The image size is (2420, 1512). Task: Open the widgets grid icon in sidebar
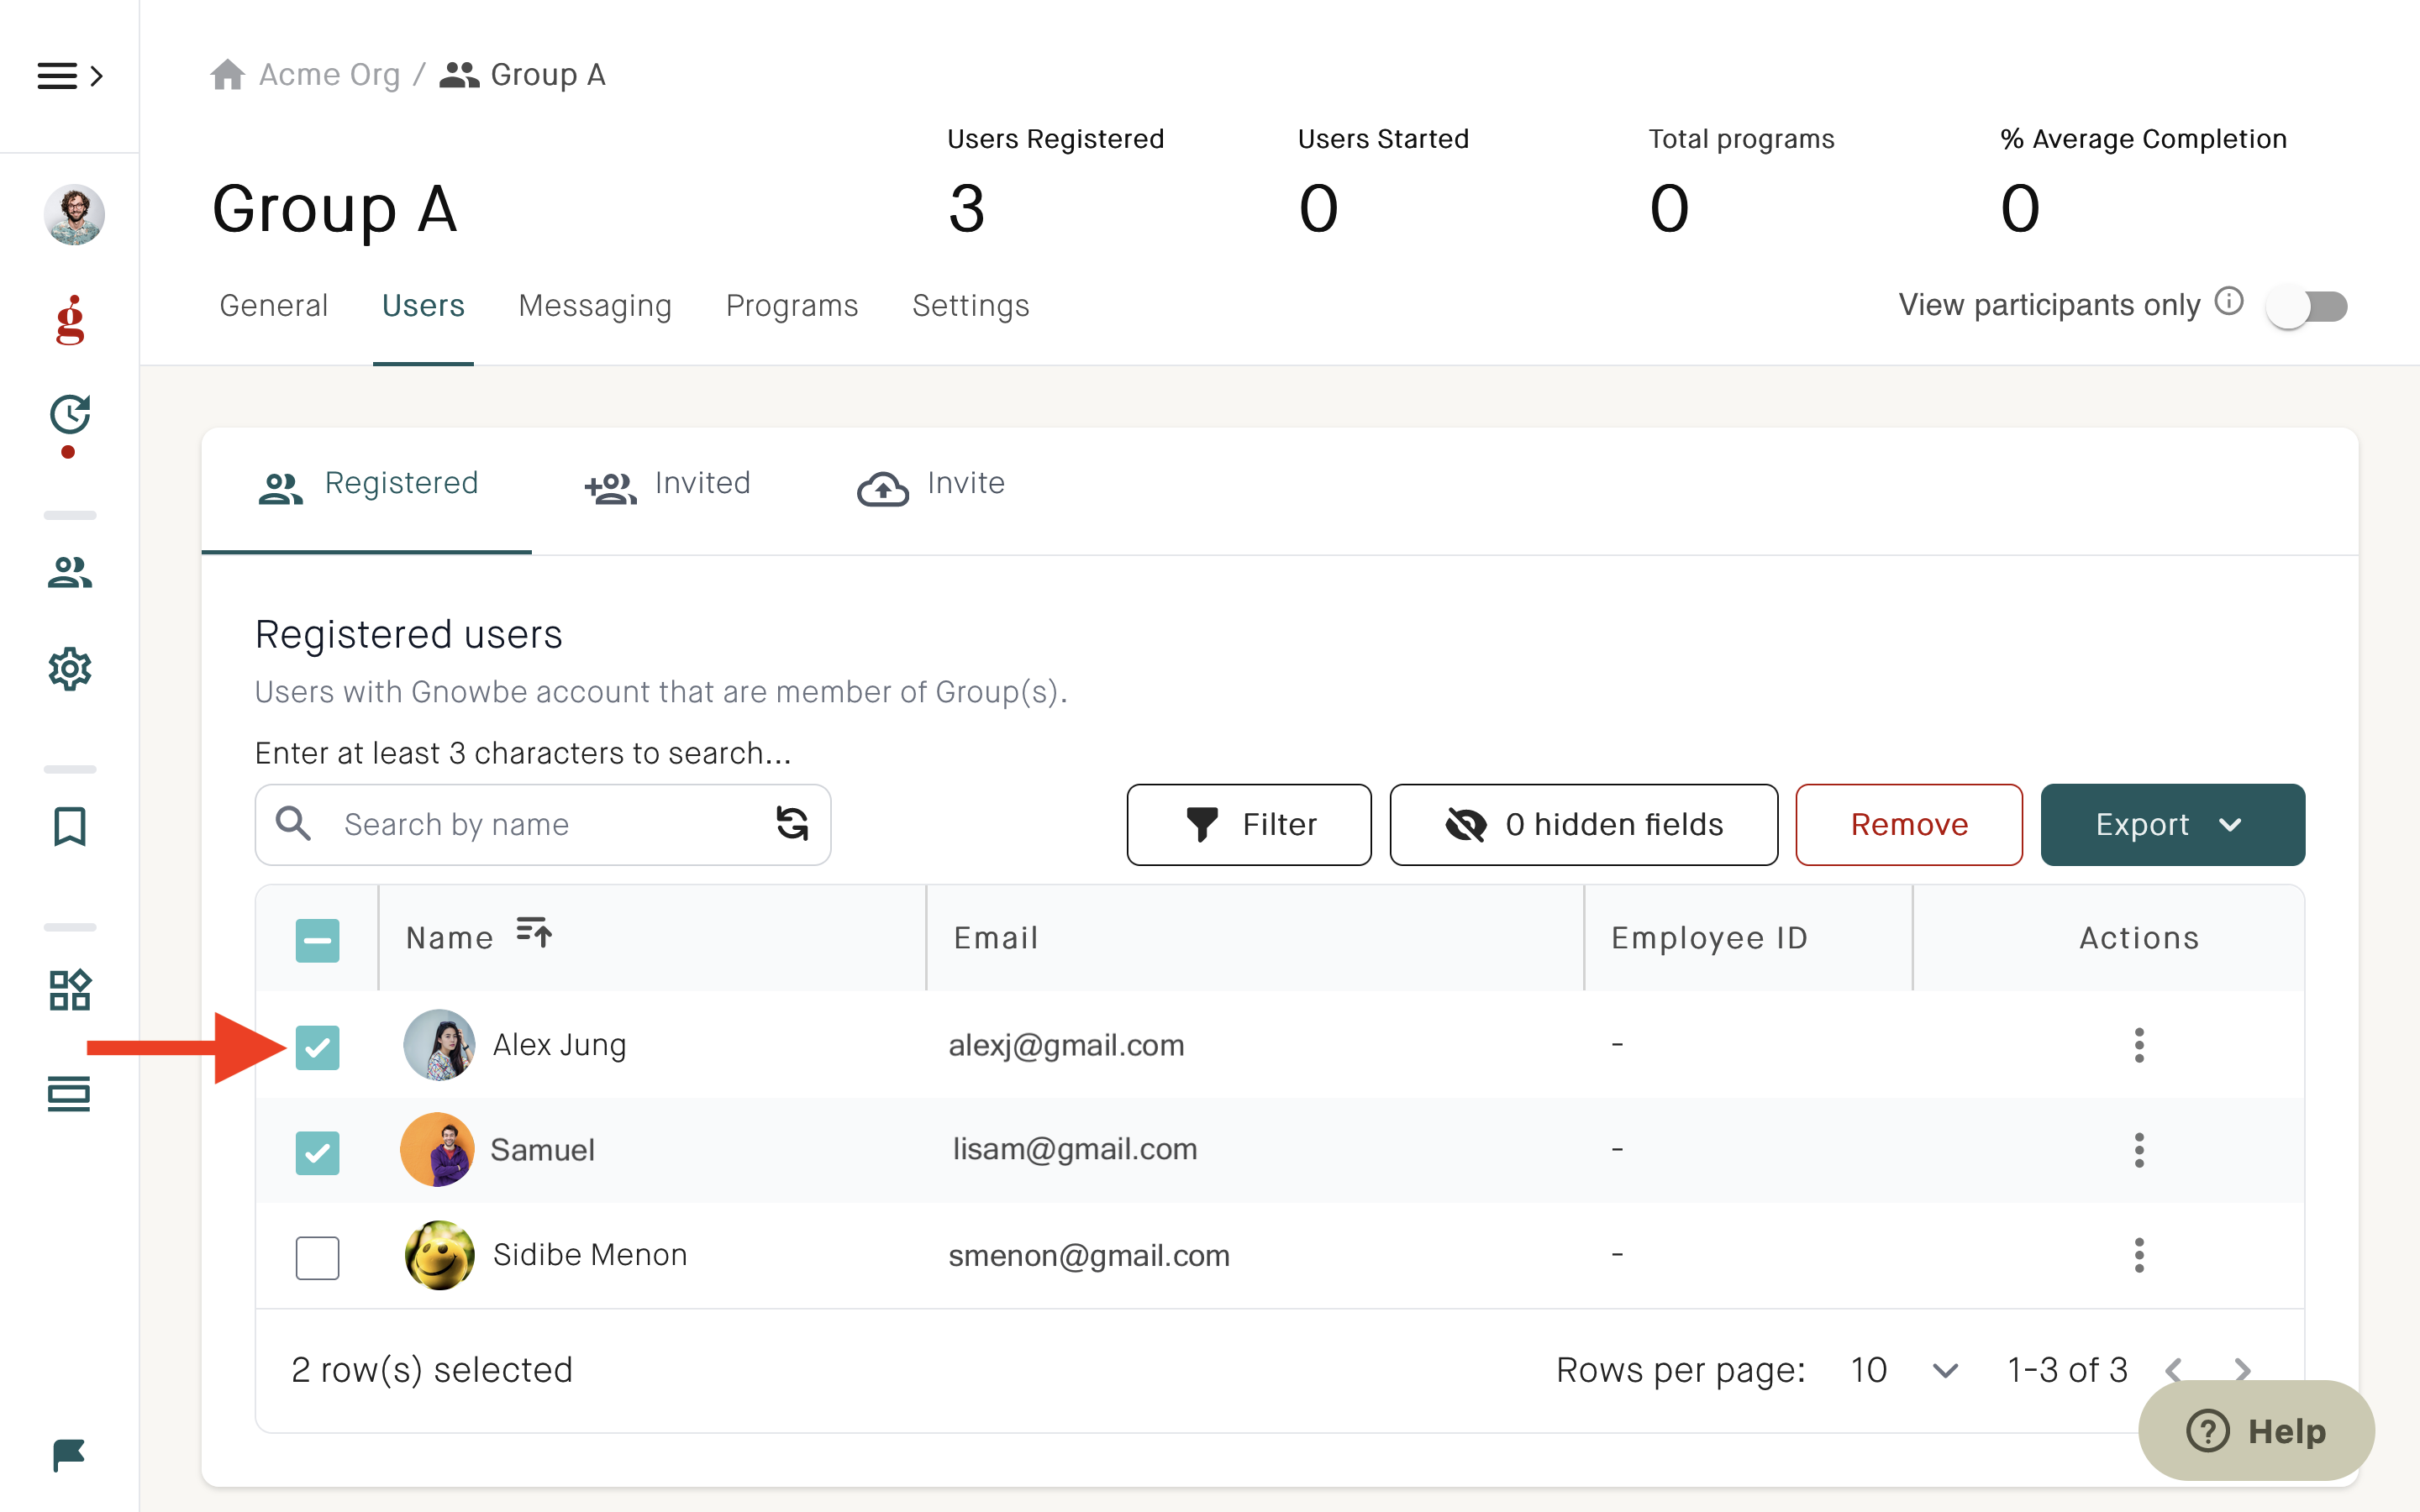70,990
